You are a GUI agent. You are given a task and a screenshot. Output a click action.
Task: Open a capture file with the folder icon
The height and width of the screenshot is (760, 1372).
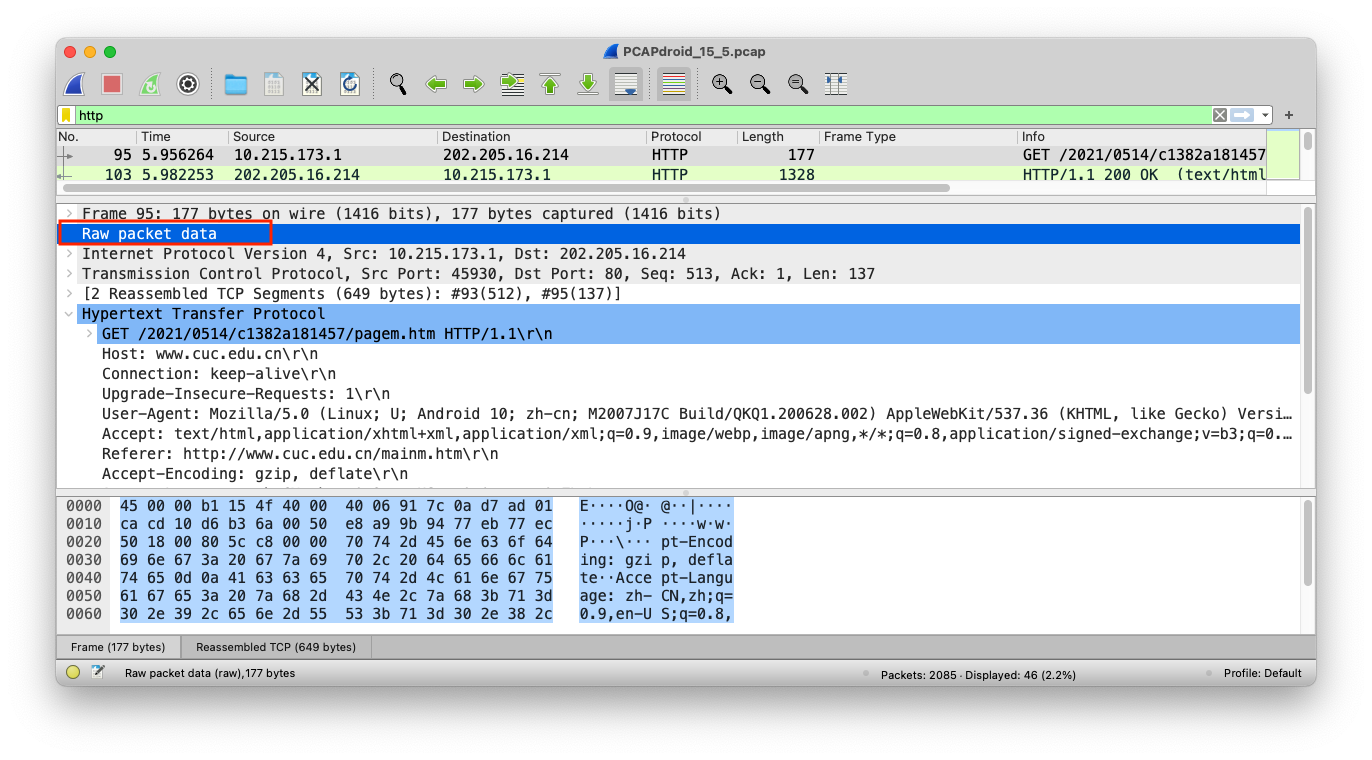pos(236,84)
